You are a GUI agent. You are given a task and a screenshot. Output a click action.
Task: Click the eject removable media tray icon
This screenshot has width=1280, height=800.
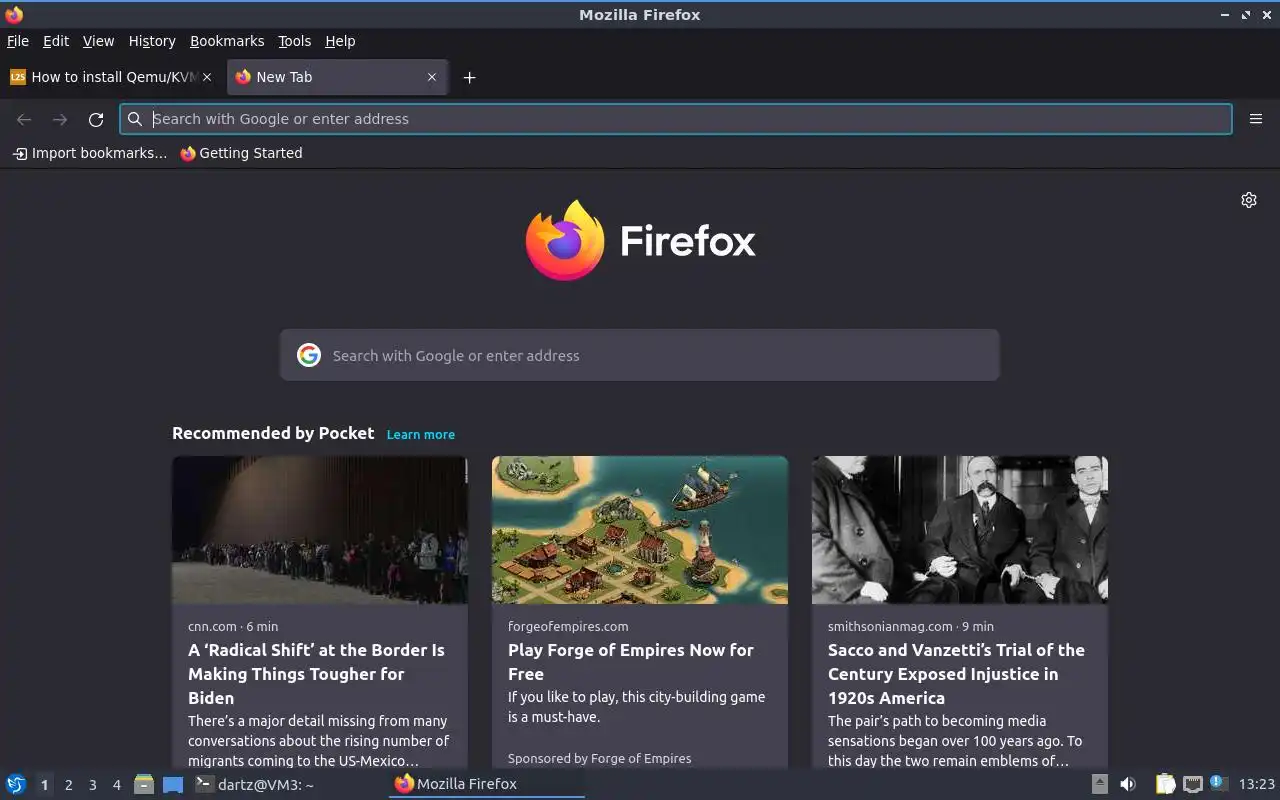click(1099, 784)
